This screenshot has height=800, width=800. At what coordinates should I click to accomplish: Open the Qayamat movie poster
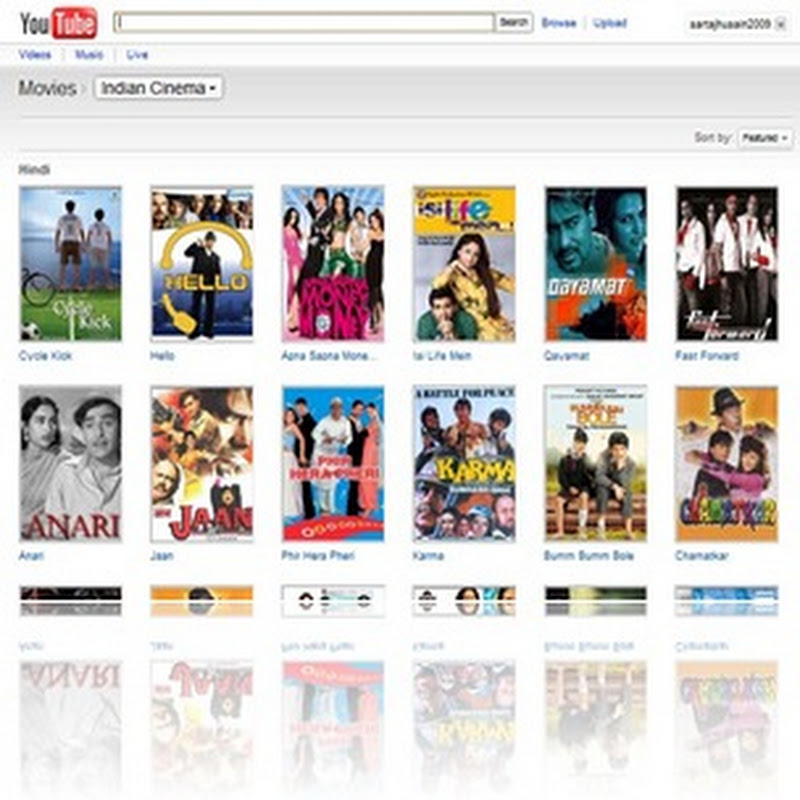click(x=596, y=263)
